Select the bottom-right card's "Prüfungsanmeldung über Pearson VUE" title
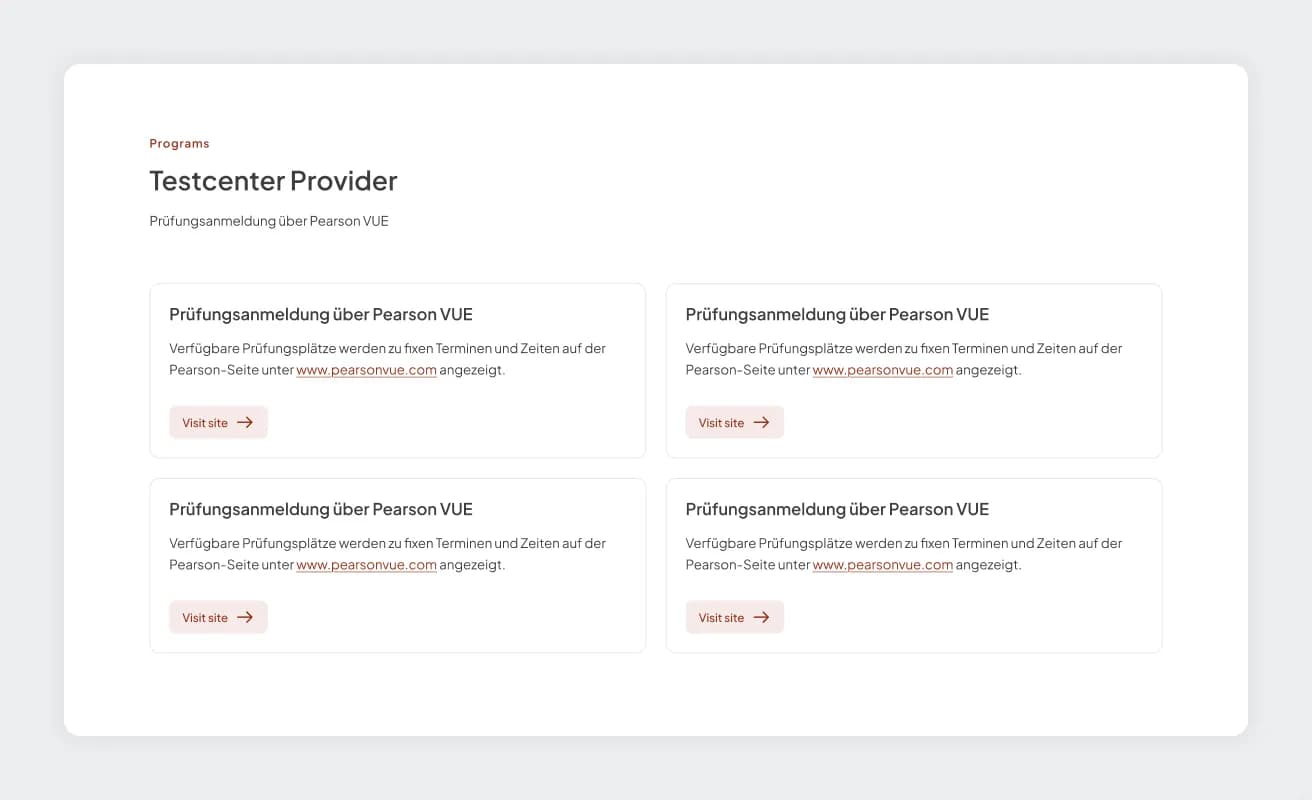Image resolution: width=1312 pixels, height=800 pixels. [837, 510]
